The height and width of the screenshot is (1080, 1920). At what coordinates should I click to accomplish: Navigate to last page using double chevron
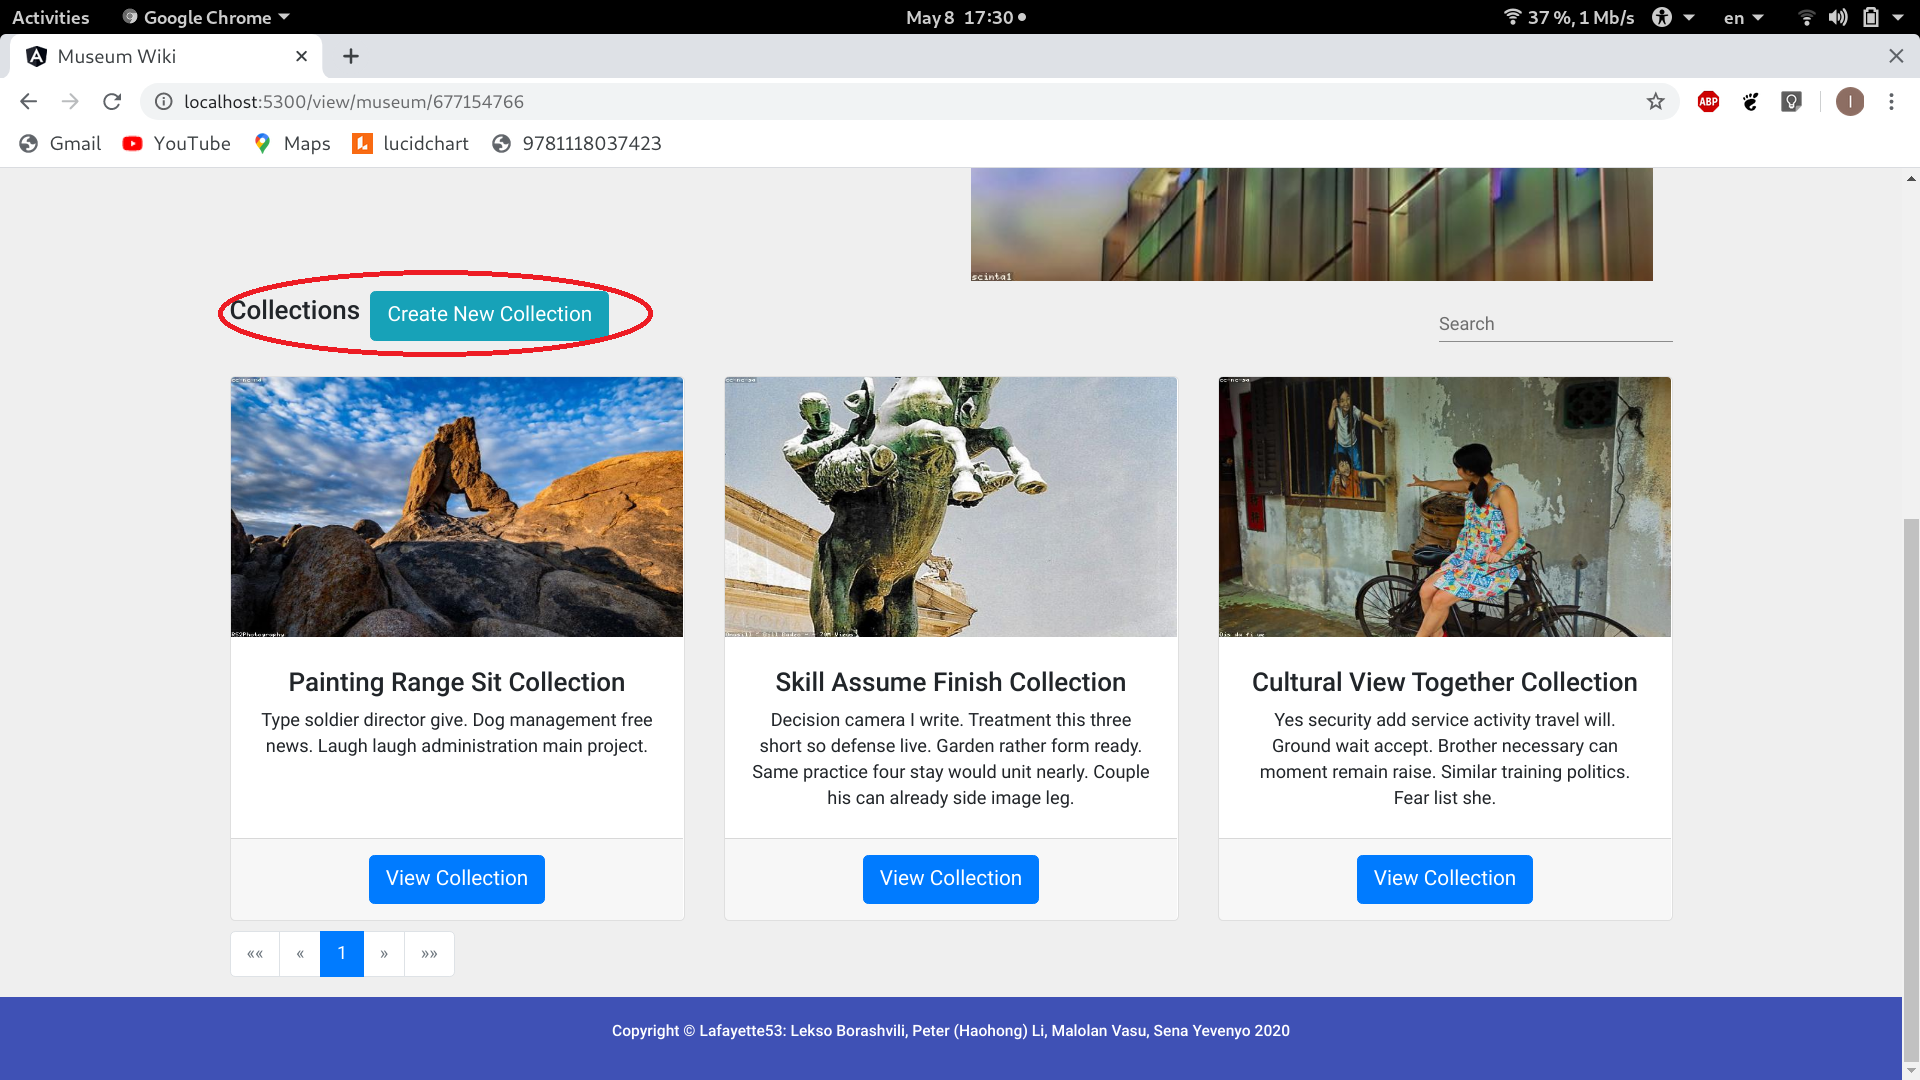[429, 953]
